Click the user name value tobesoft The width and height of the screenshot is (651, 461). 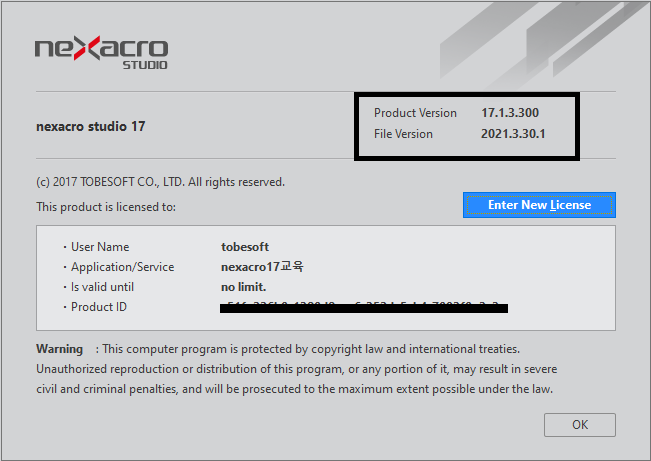(x=245, y=247)
